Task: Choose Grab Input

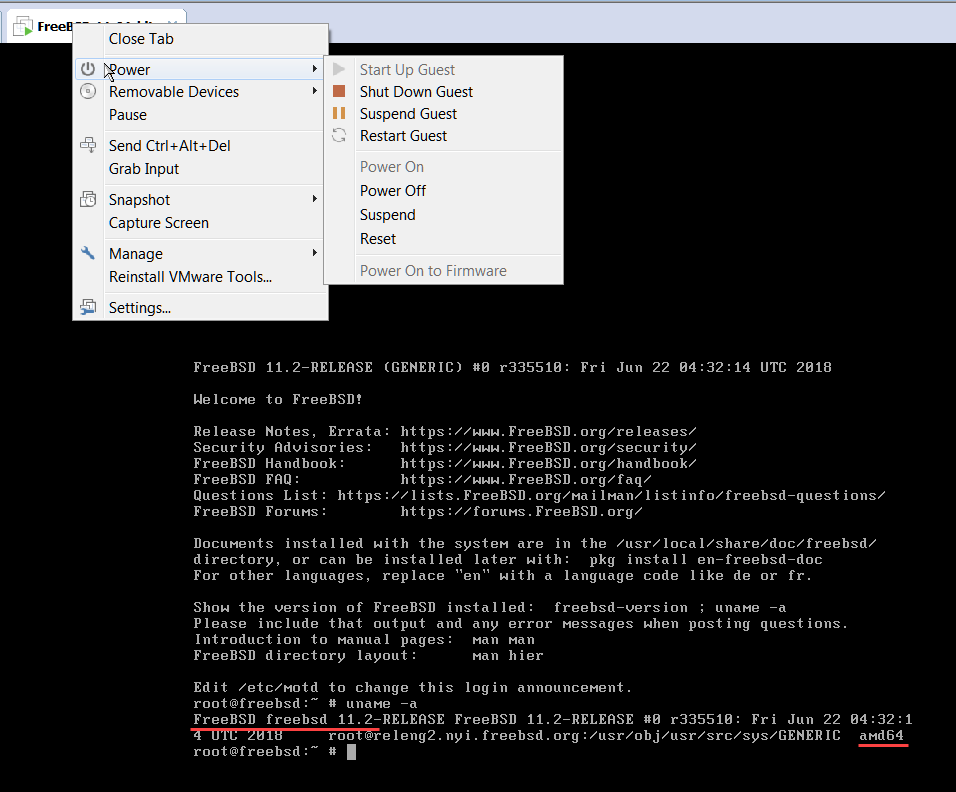Action: [143, 169]
